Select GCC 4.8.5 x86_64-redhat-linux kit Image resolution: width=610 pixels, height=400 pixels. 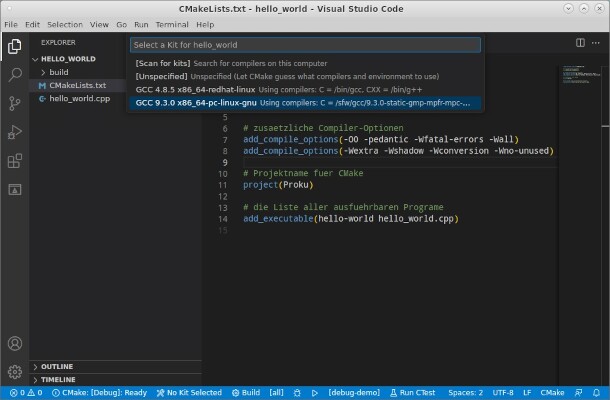(305, 90)
